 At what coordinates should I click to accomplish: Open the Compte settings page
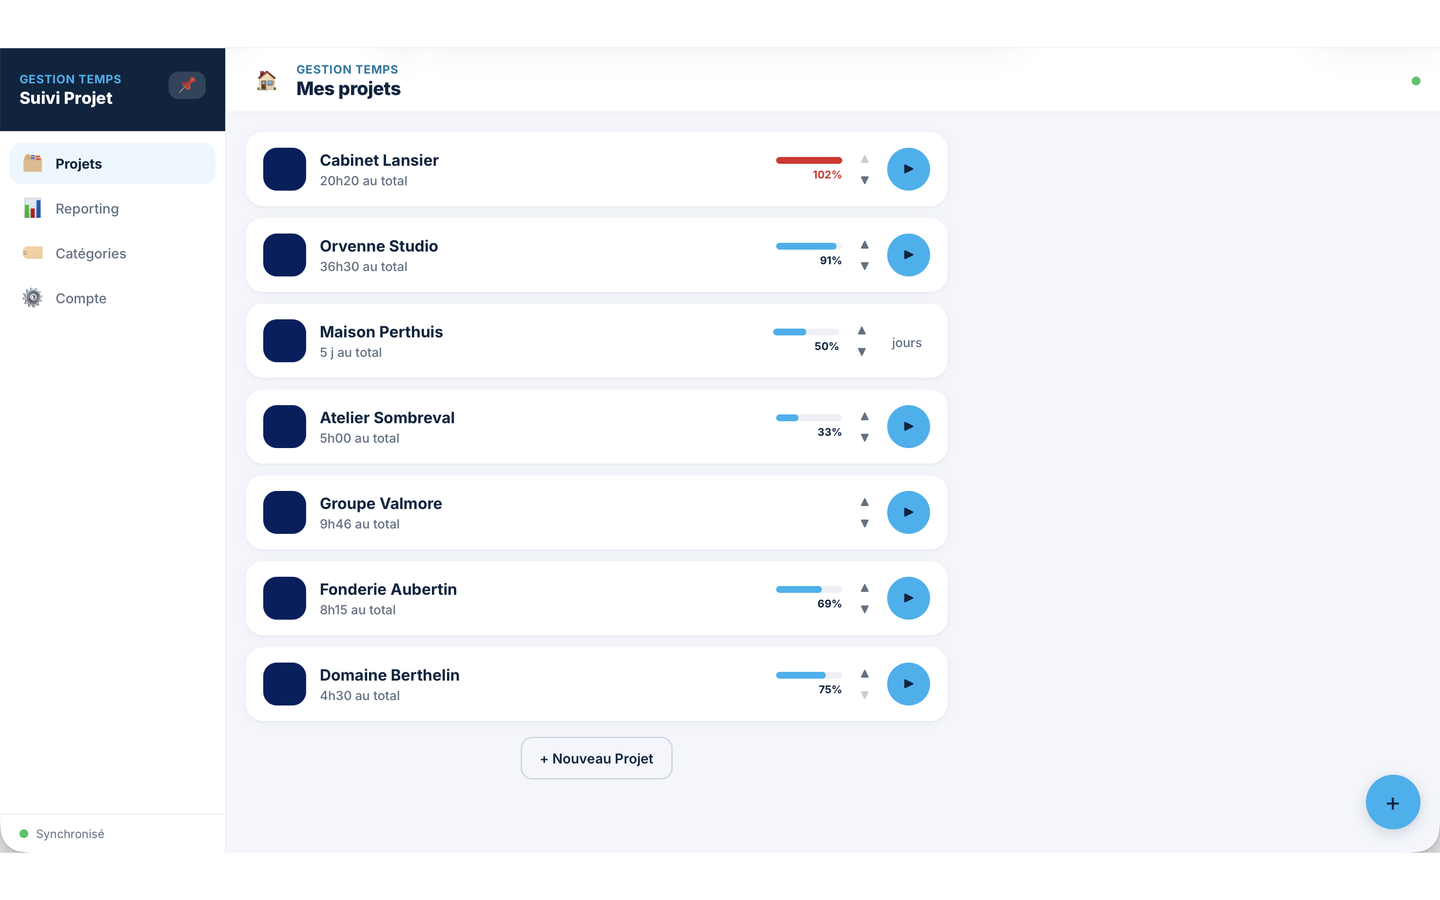pyautogui.click(x=112, y=298)
